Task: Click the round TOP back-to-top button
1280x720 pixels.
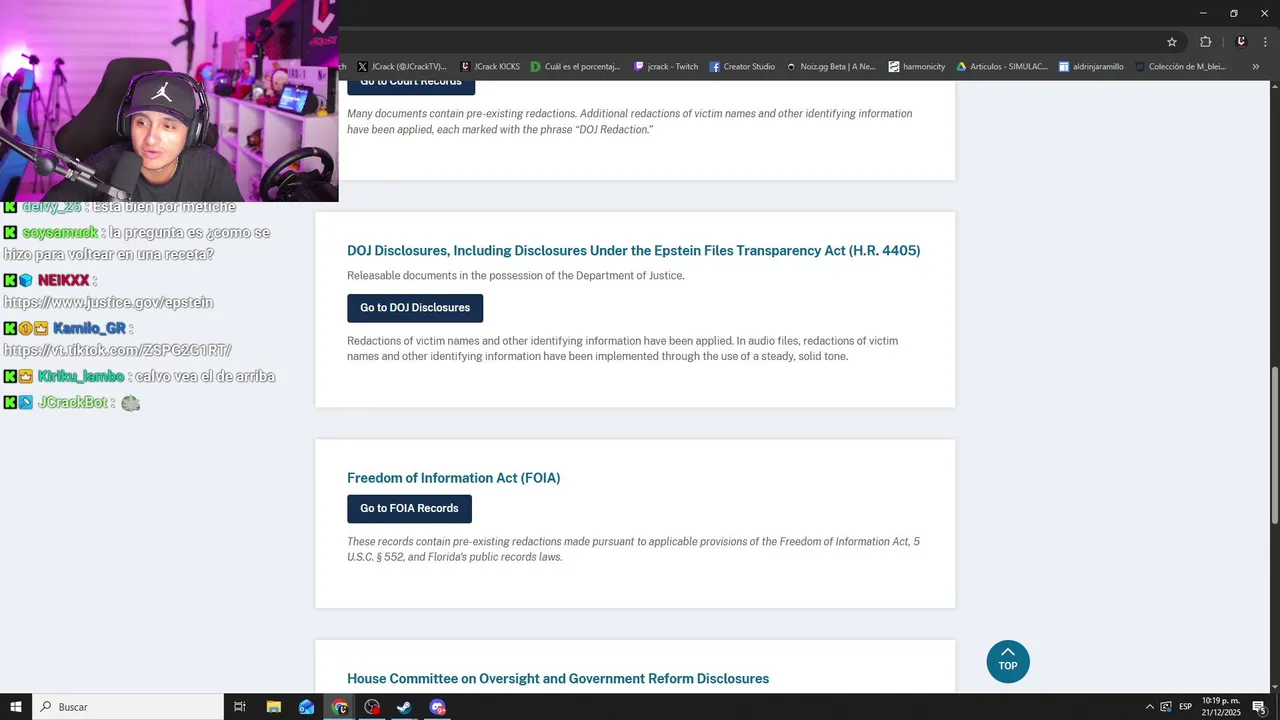Action: pos(1008,662)
